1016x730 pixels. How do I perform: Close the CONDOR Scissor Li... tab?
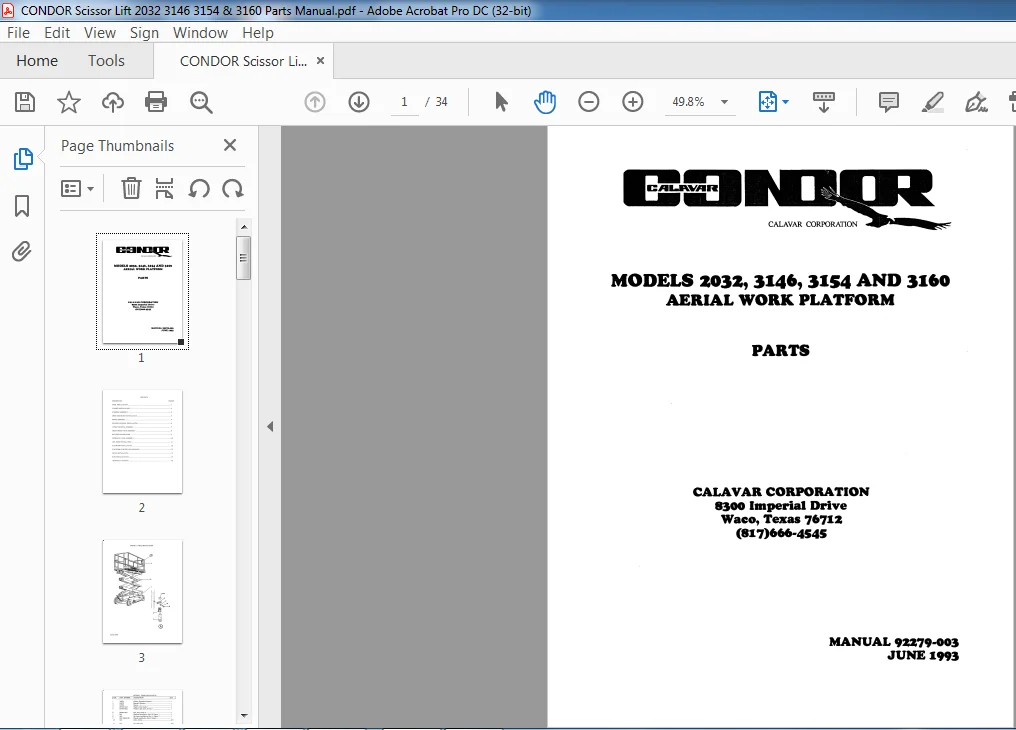point(320,60)
